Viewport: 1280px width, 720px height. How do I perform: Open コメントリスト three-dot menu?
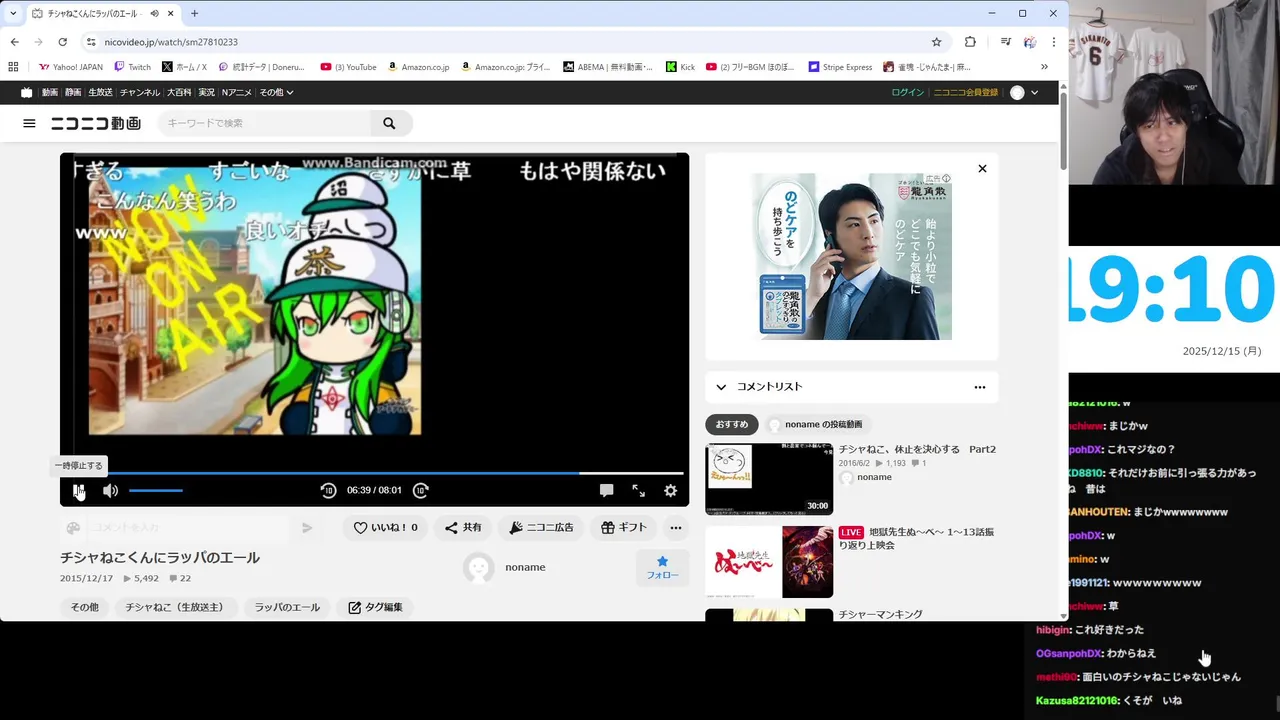(980, 387)
